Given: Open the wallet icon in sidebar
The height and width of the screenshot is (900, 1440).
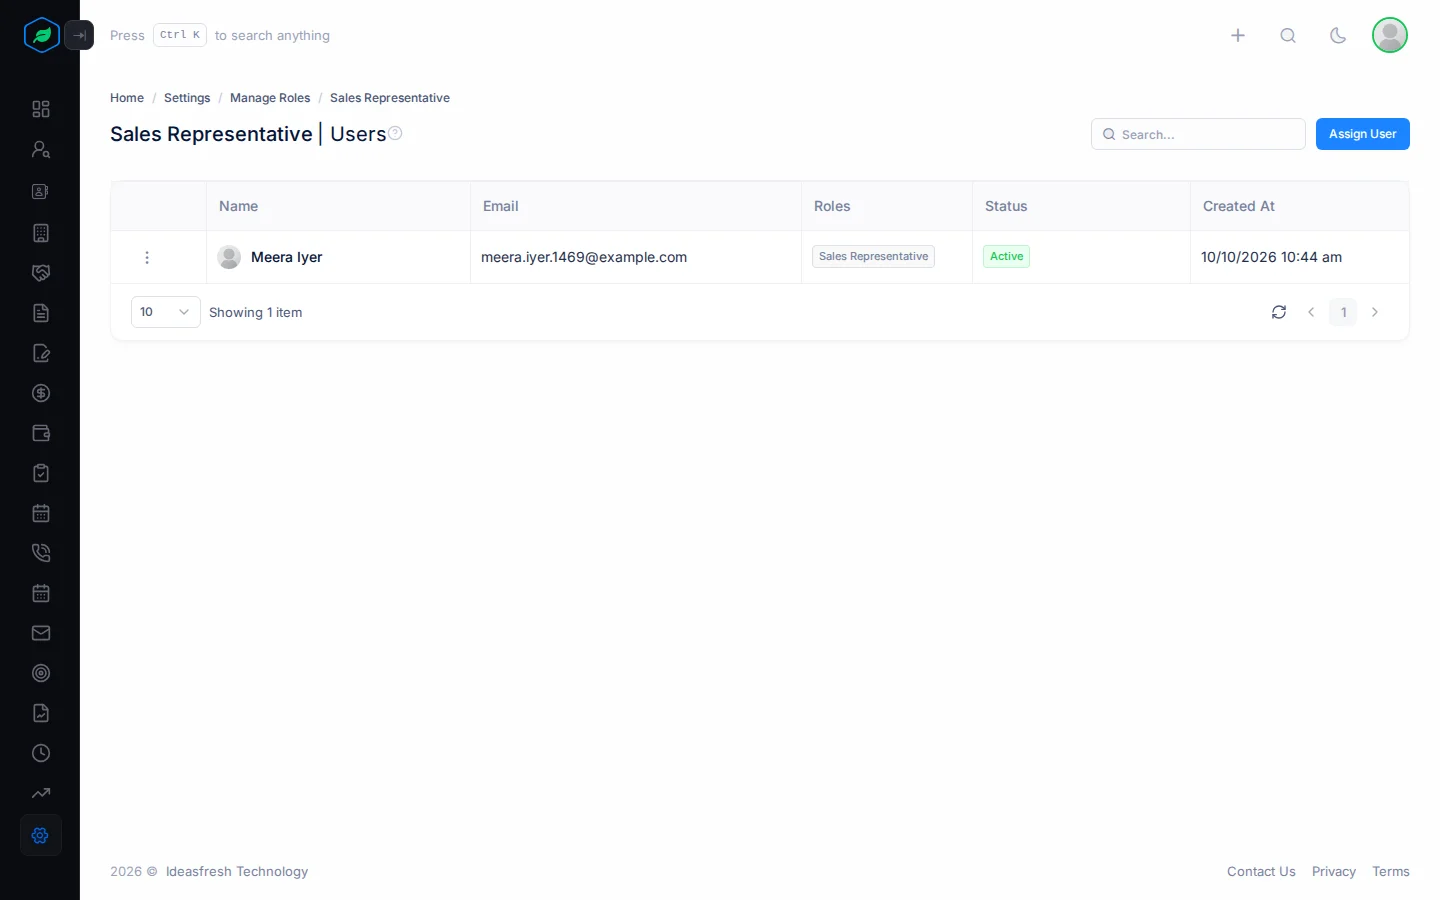Looking at the screenshot, I should [x=41, y=433].
